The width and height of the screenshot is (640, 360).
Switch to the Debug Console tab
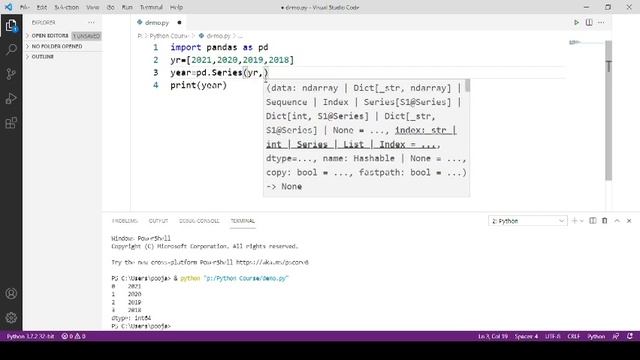pos(199,221)
